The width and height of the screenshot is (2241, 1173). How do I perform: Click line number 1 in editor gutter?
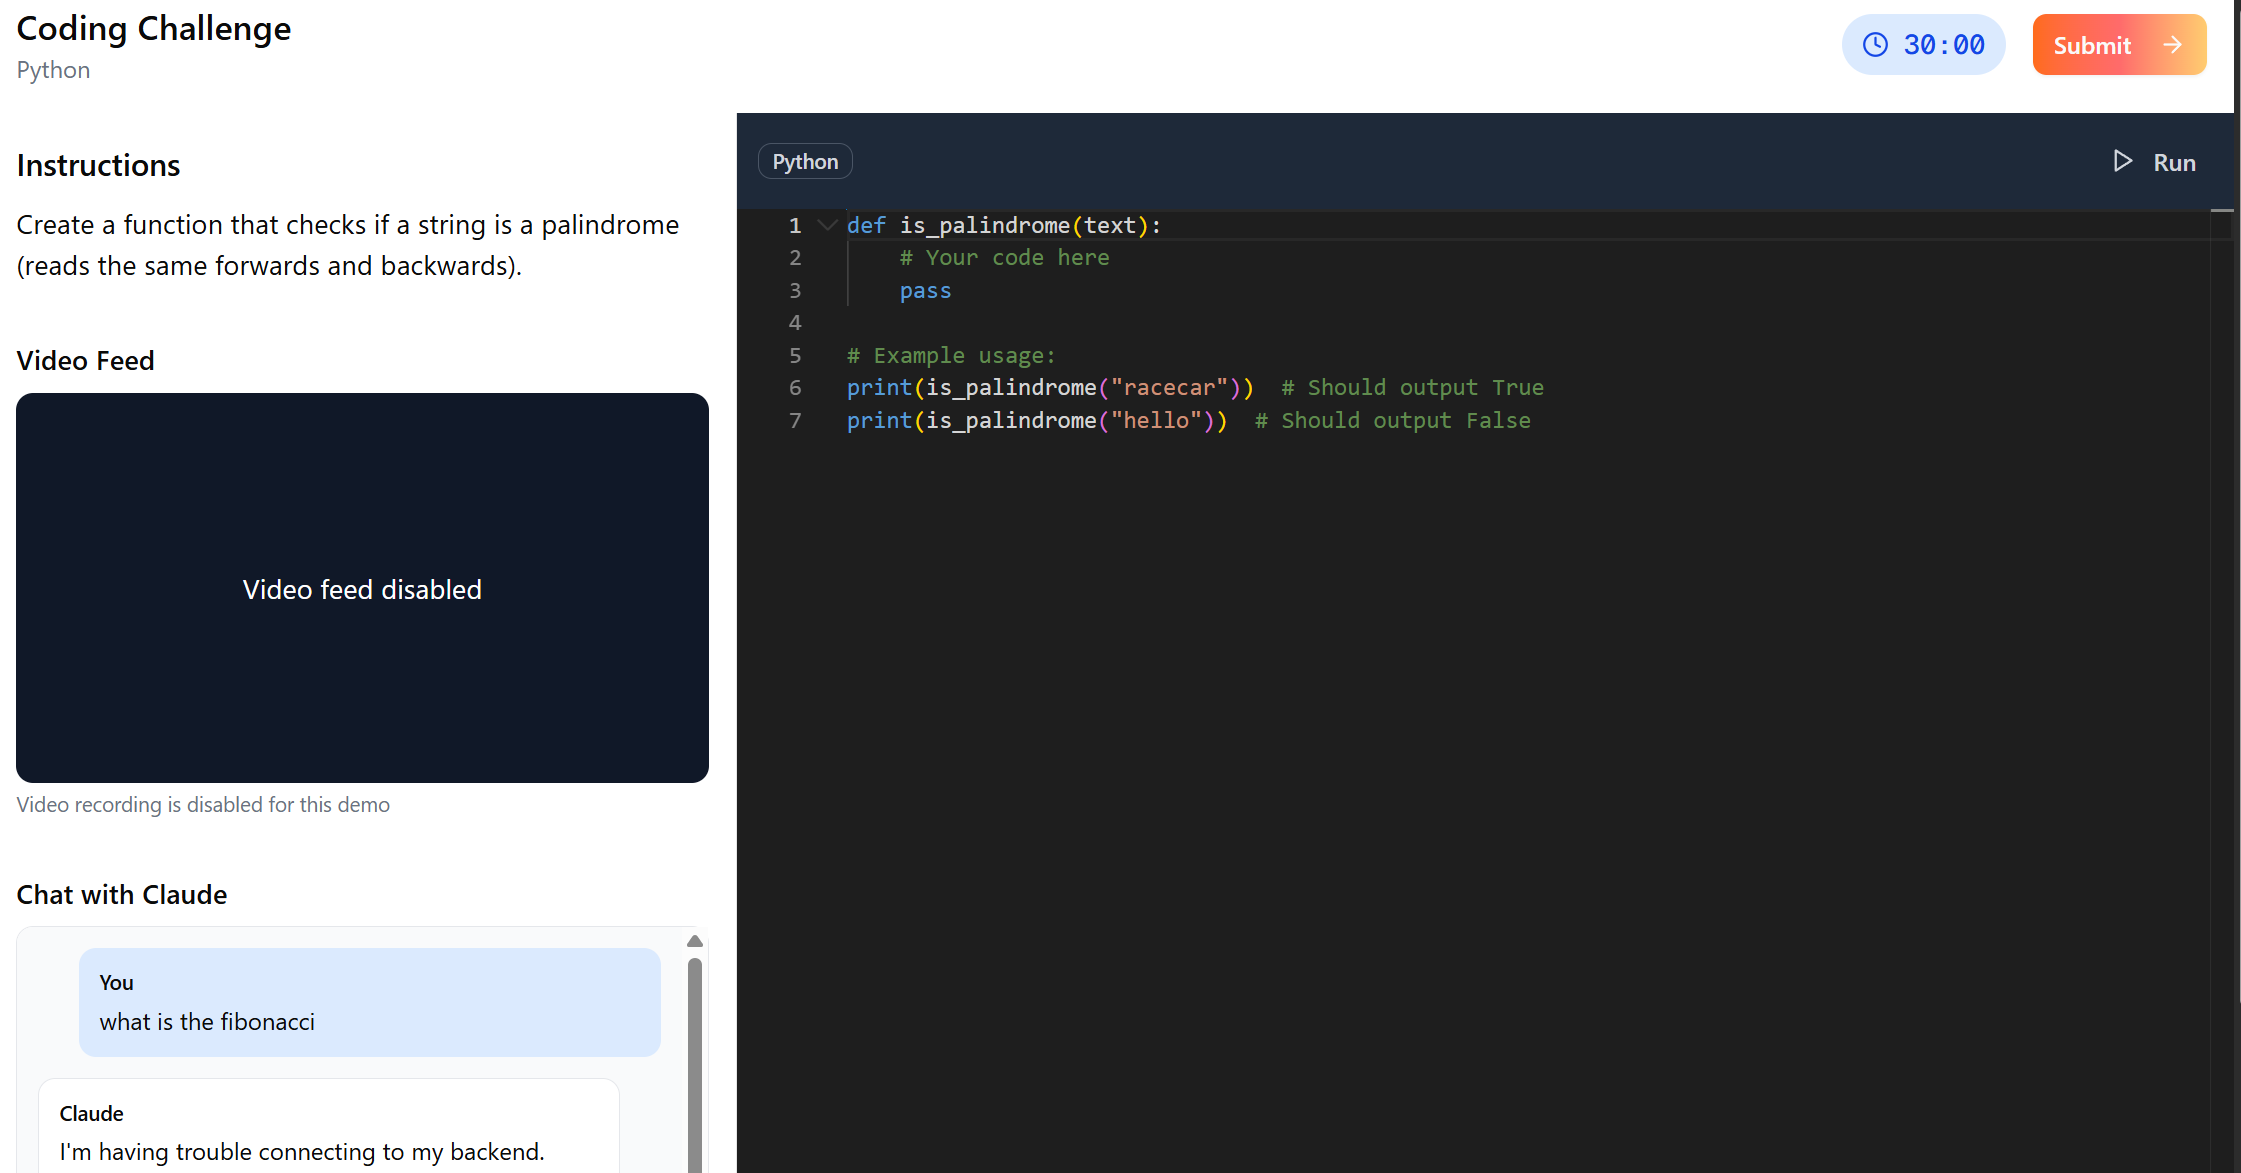click(x=795, y=225)
